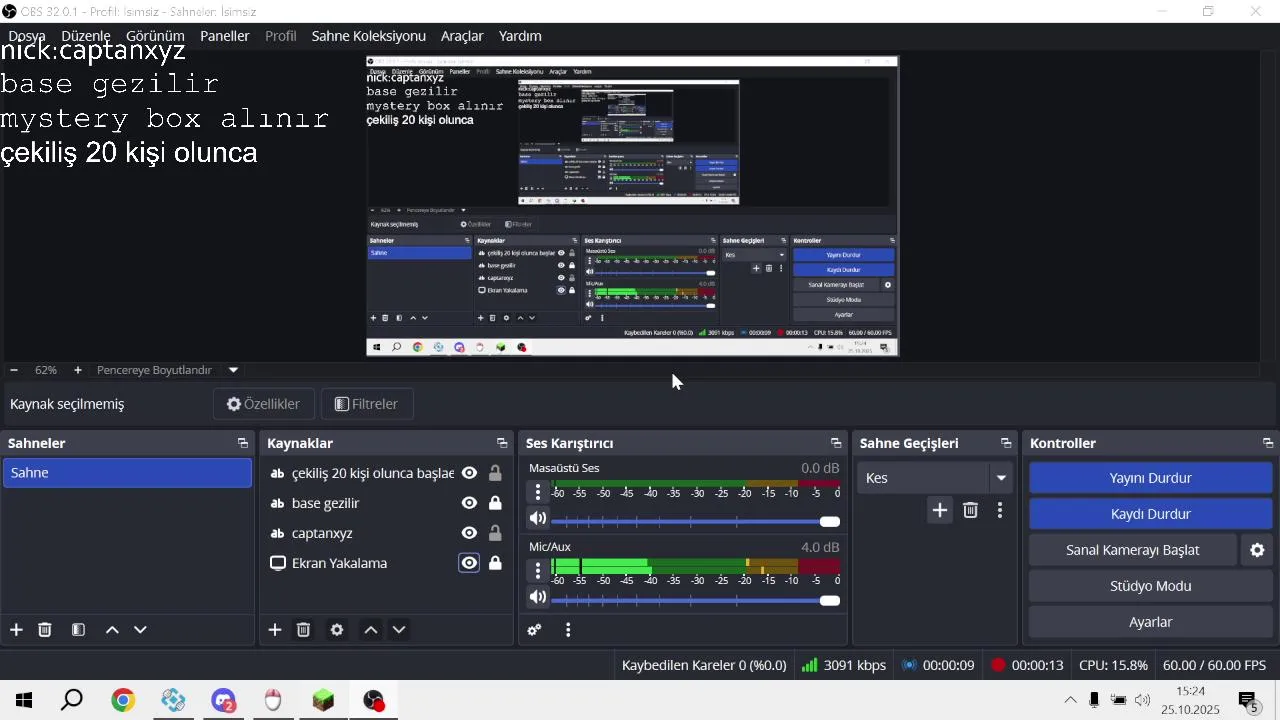
Task: Open Masaüstü Ses options three-dot menu
Action: (538, 492)
